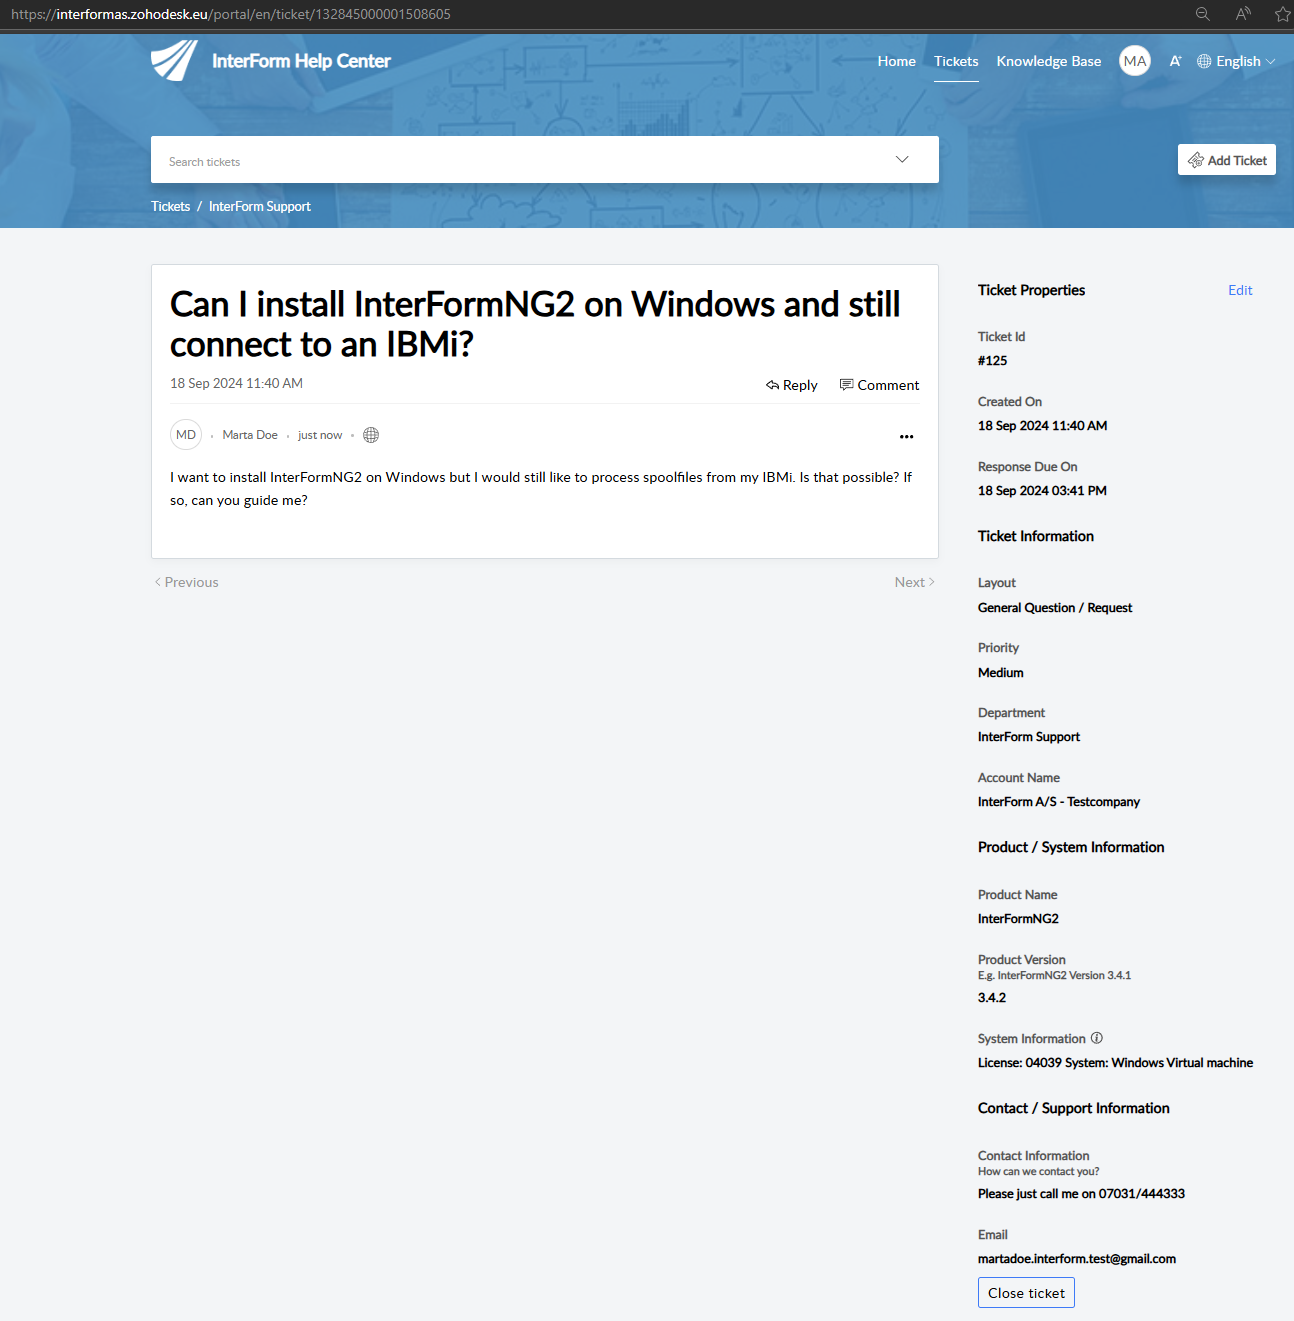This screenshot has width=1294, height=1321.
Task: Click the just now timestamp
Action: [320, 435]
